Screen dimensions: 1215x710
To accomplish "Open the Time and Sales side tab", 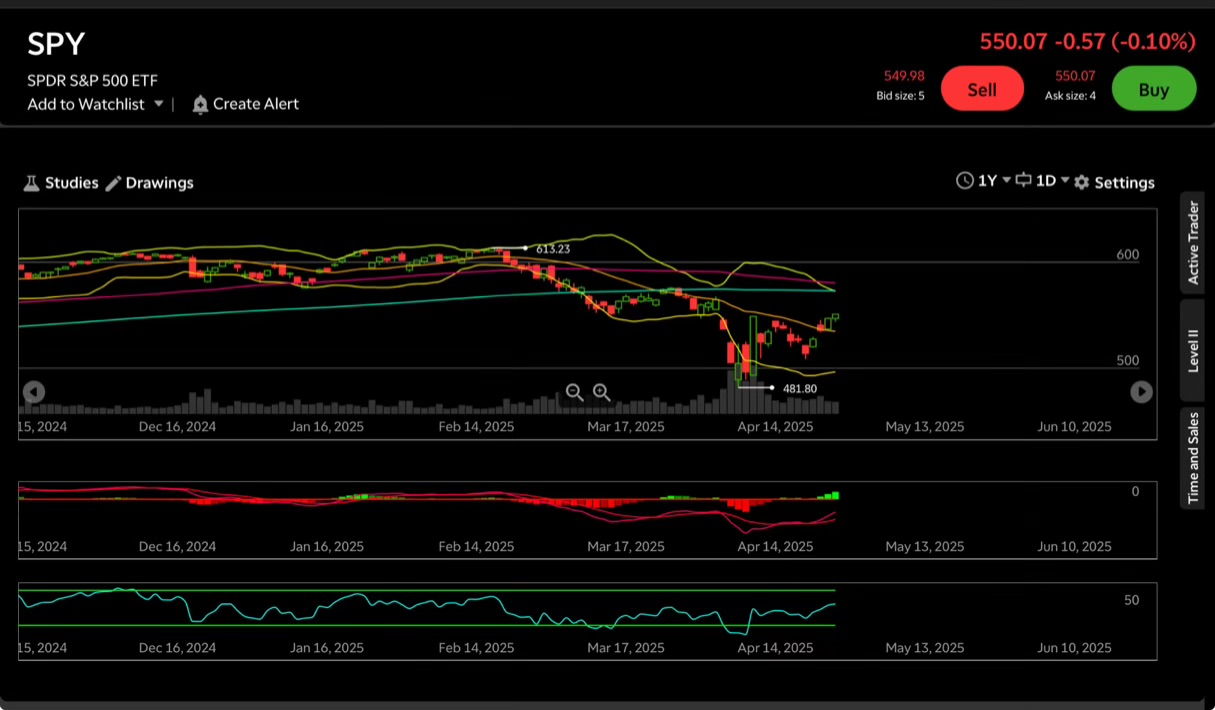I will (x=1192, y=458).
